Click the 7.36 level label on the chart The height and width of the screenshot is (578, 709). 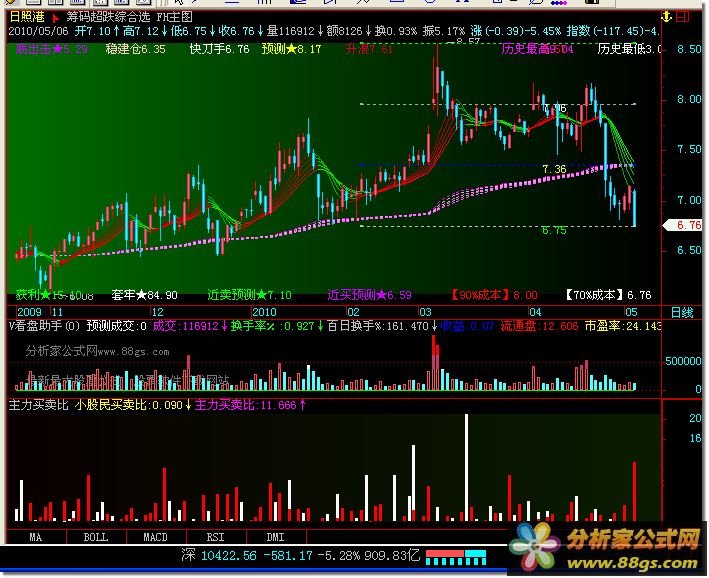(554, 169)
